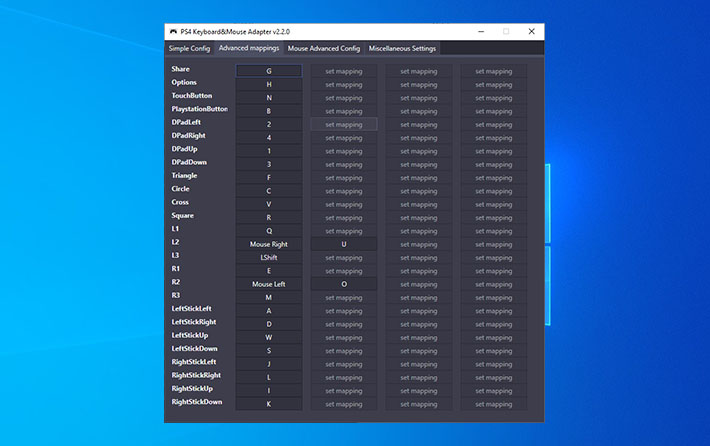710x446 pixels.
Task: Click the Share row label
Action: tap(180, 69)
